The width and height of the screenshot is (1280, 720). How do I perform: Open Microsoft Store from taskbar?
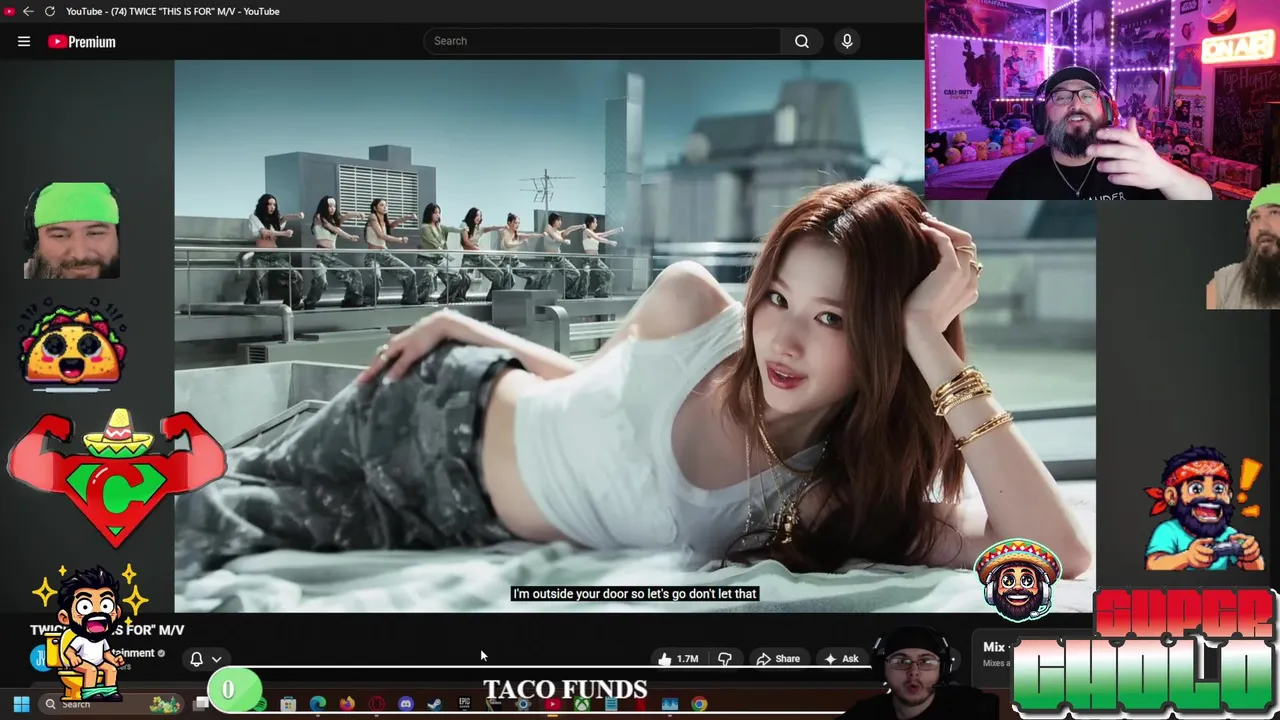pos(288,704)
